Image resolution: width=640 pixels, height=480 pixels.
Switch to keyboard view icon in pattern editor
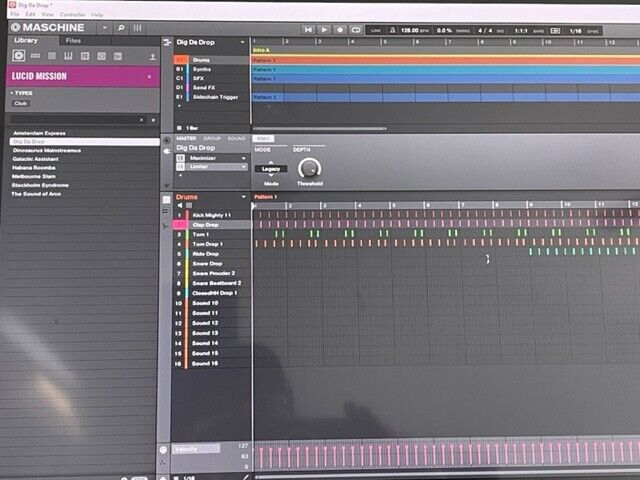[166, 211]
